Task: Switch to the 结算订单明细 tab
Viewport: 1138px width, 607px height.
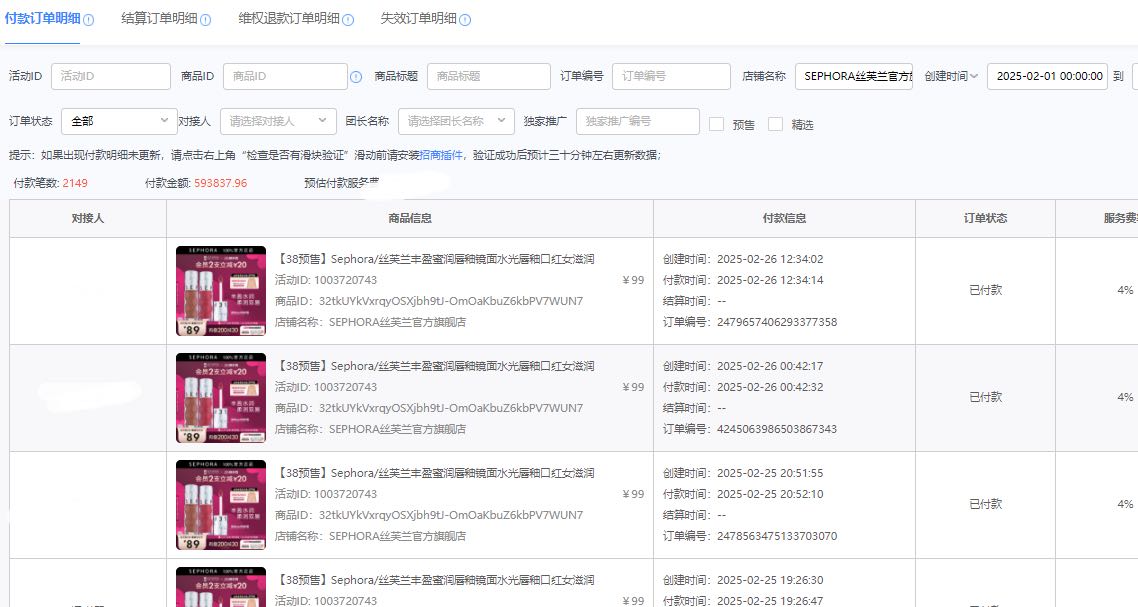Action: pyautogui.click(x=159, y=18)
